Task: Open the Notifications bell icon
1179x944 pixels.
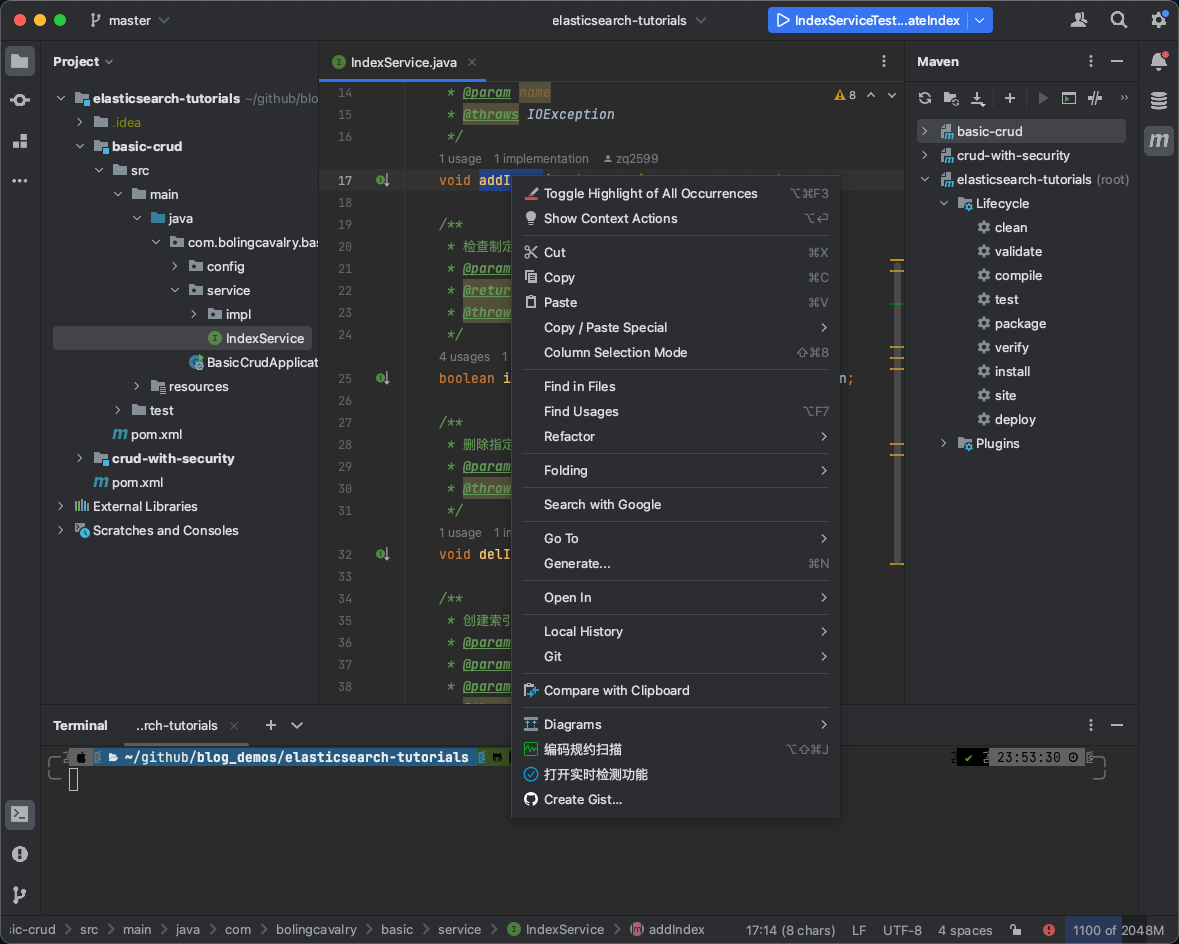Action: coord(1159,61)
